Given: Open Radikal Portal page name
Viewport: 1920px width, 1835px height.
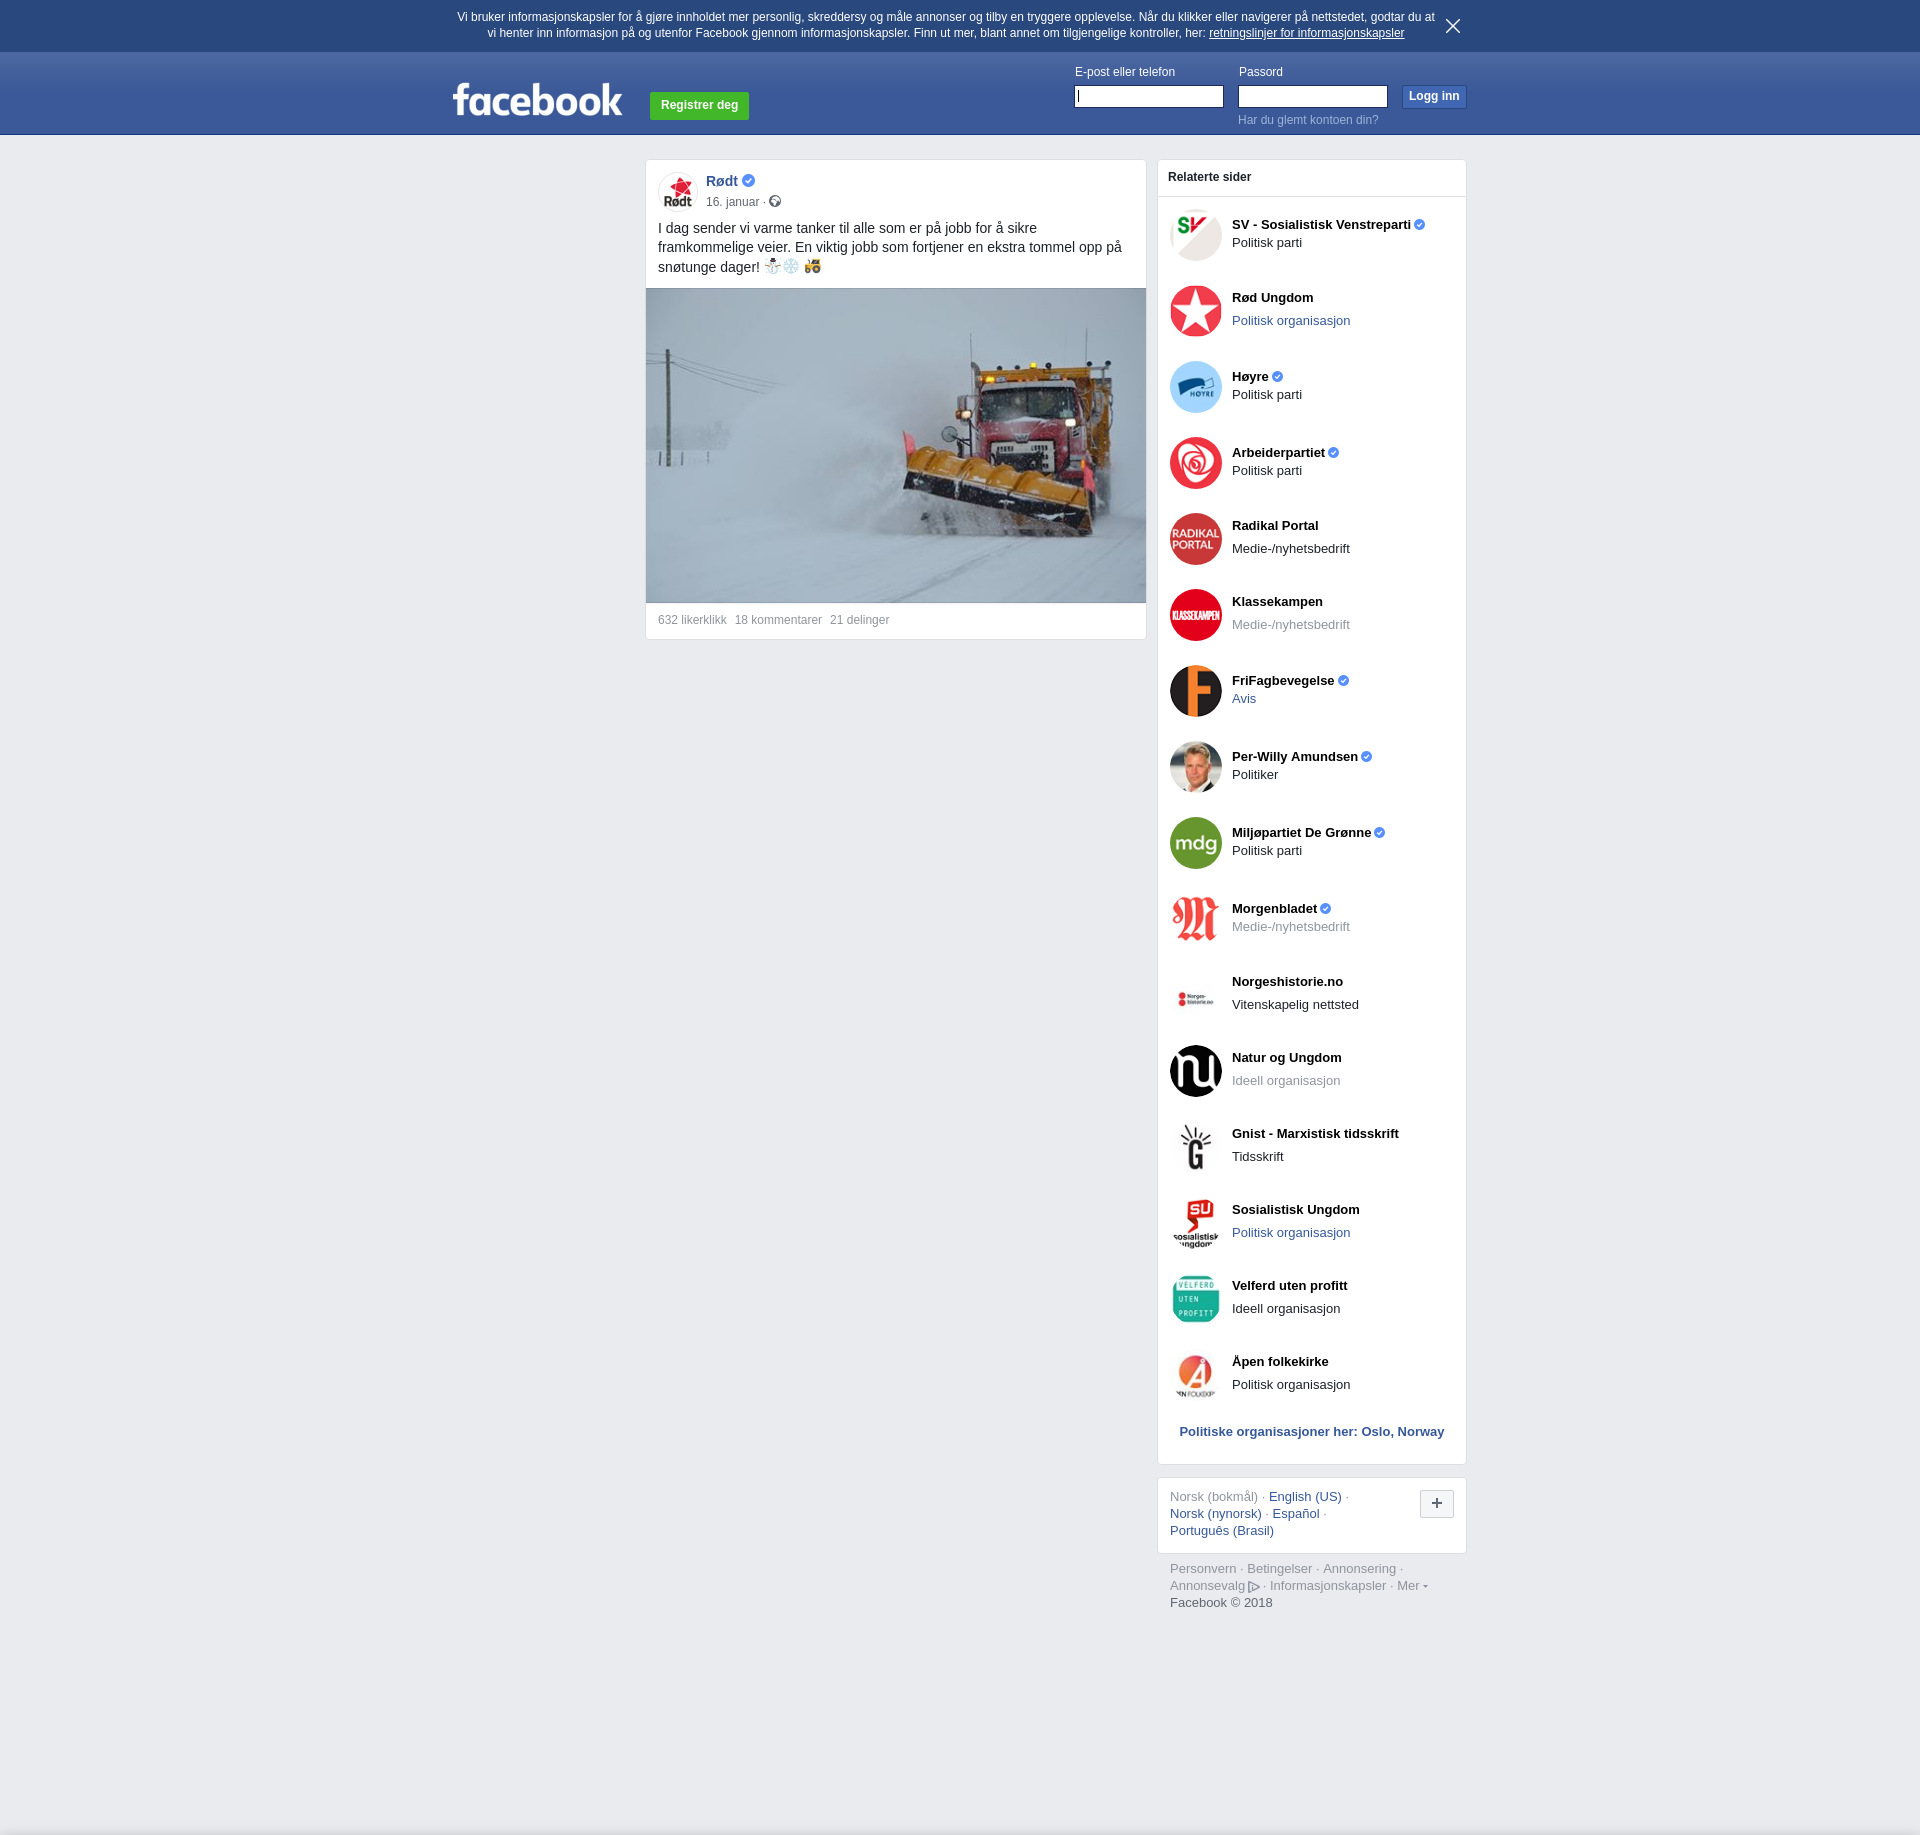Looking at the screenshot, I should pyautogui.click(x=1275, y=526).
